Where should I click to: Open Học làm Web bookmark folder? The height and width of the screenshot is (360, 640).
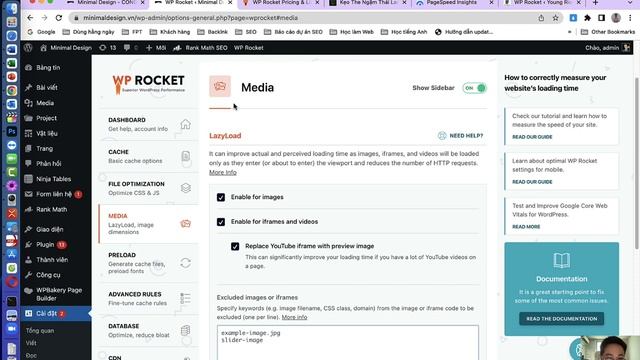coord(352,32)
